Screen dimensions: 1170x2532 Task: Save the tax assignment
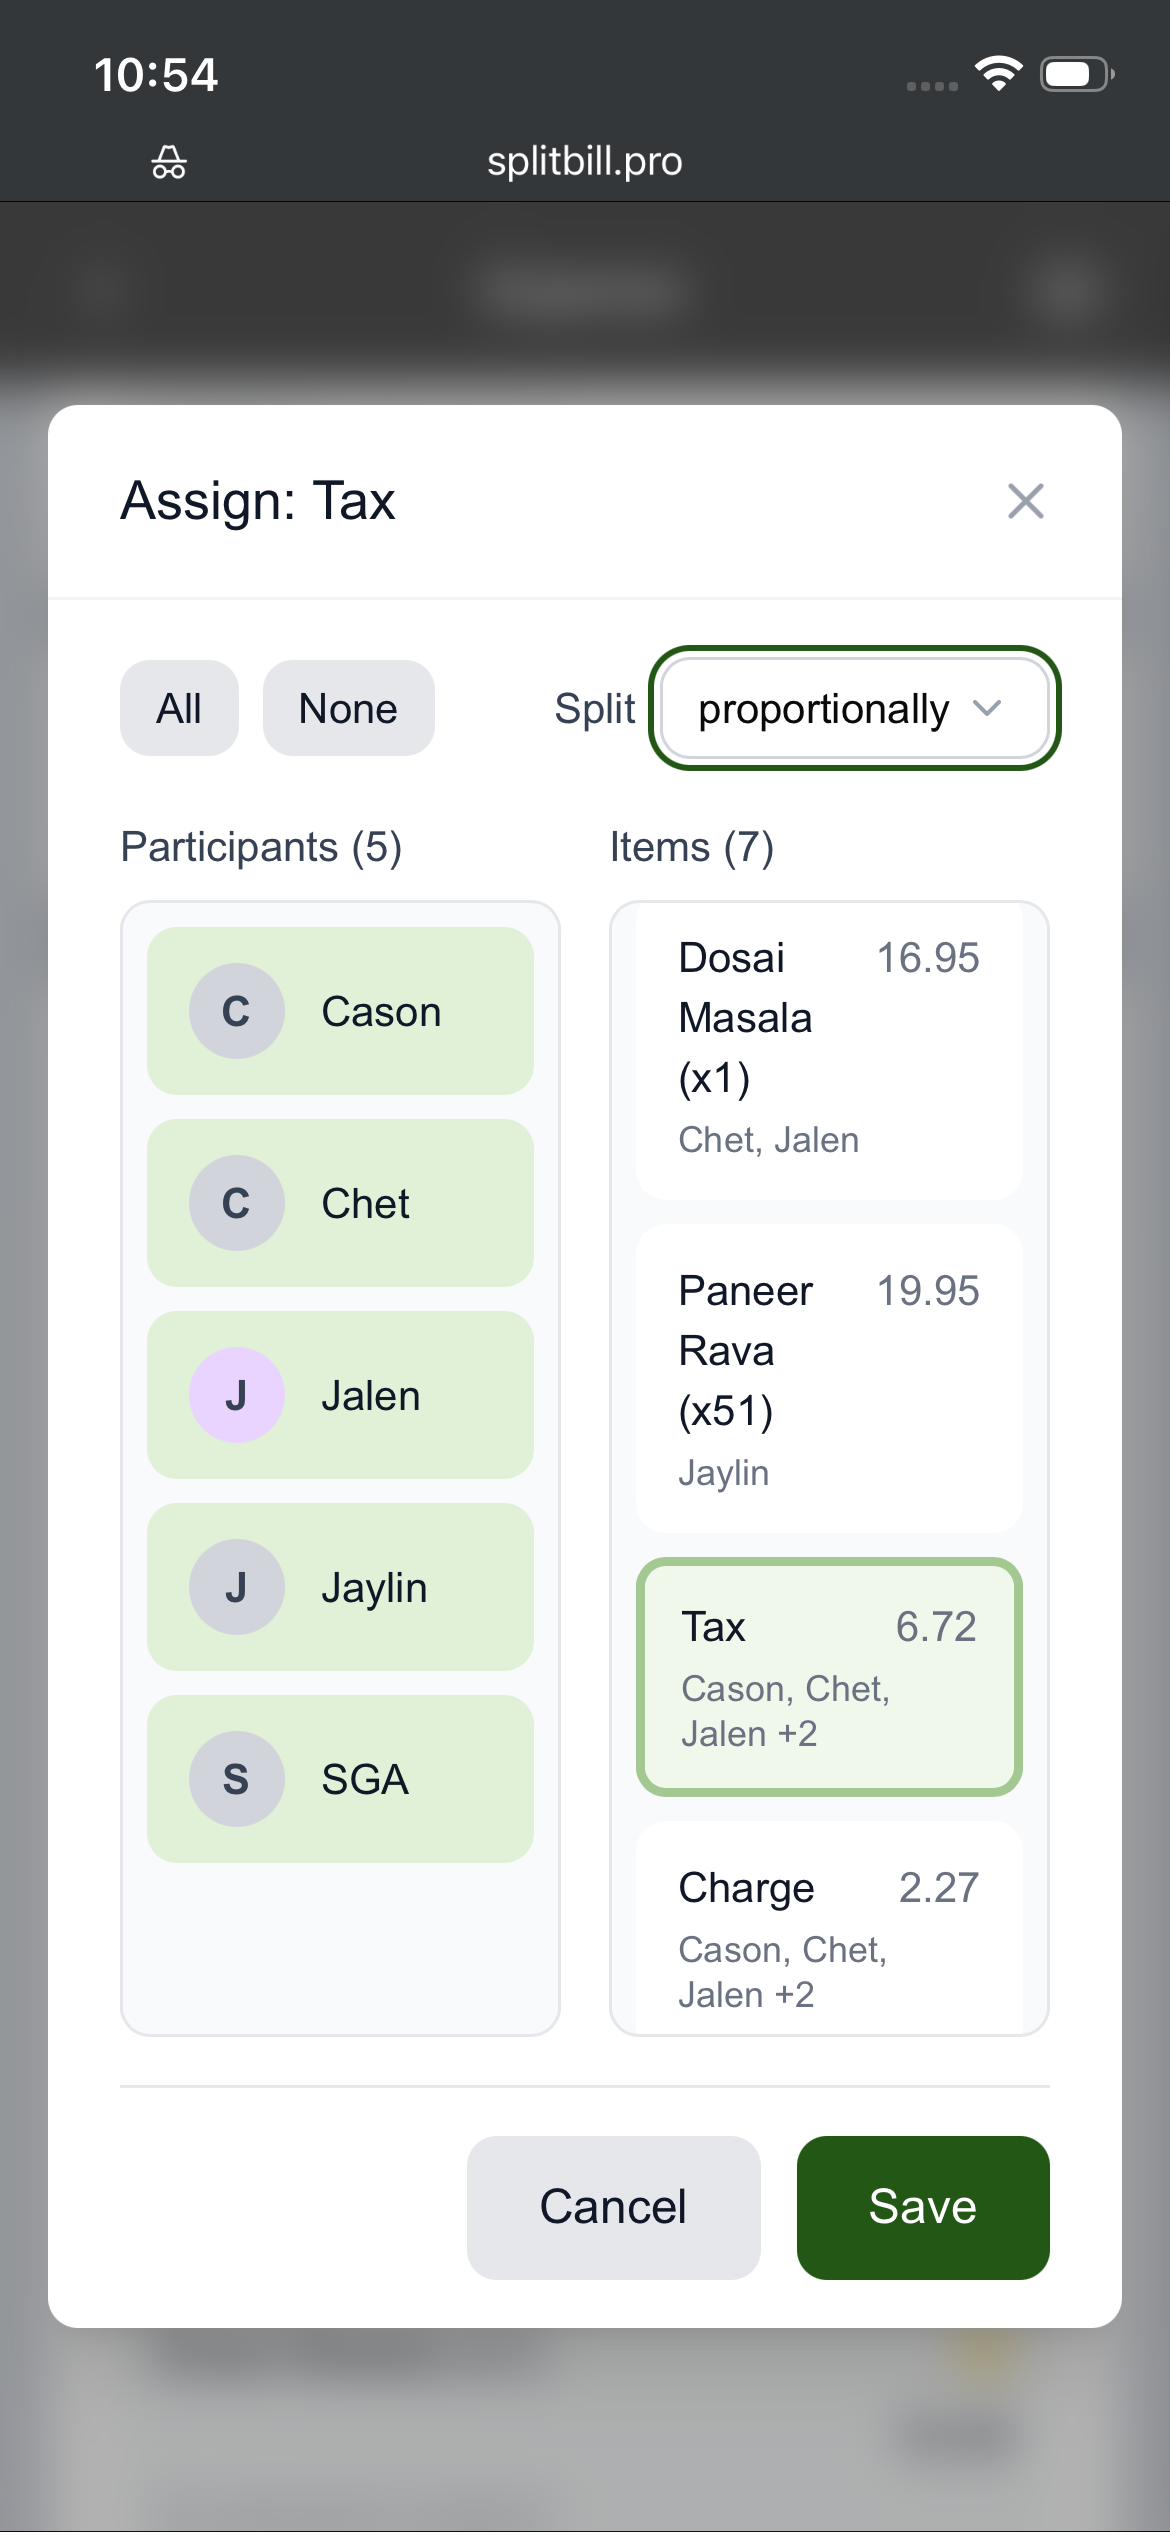click(922, 2207)
